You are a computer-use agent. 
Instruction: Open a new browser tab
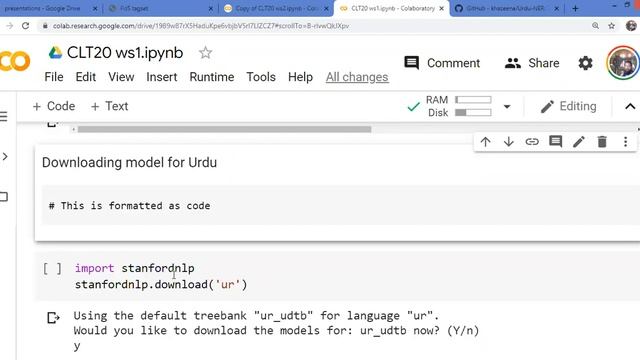[x=575, y=8]
